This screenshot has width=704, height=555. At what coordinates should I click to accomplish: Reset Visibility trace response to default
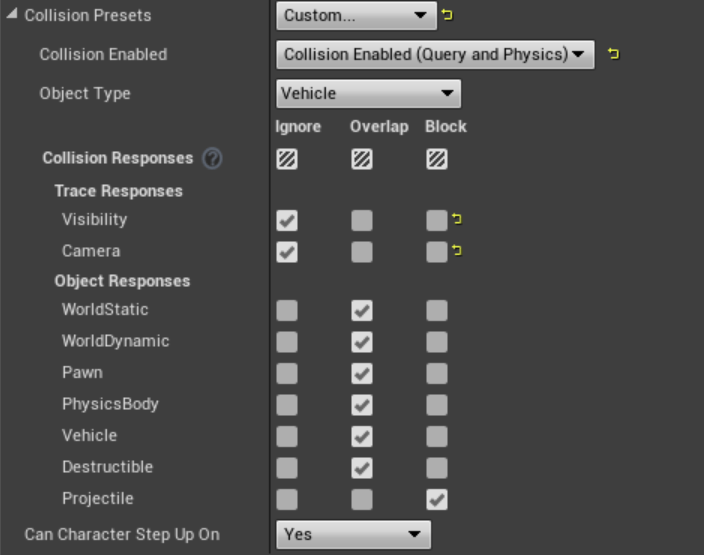457,219
